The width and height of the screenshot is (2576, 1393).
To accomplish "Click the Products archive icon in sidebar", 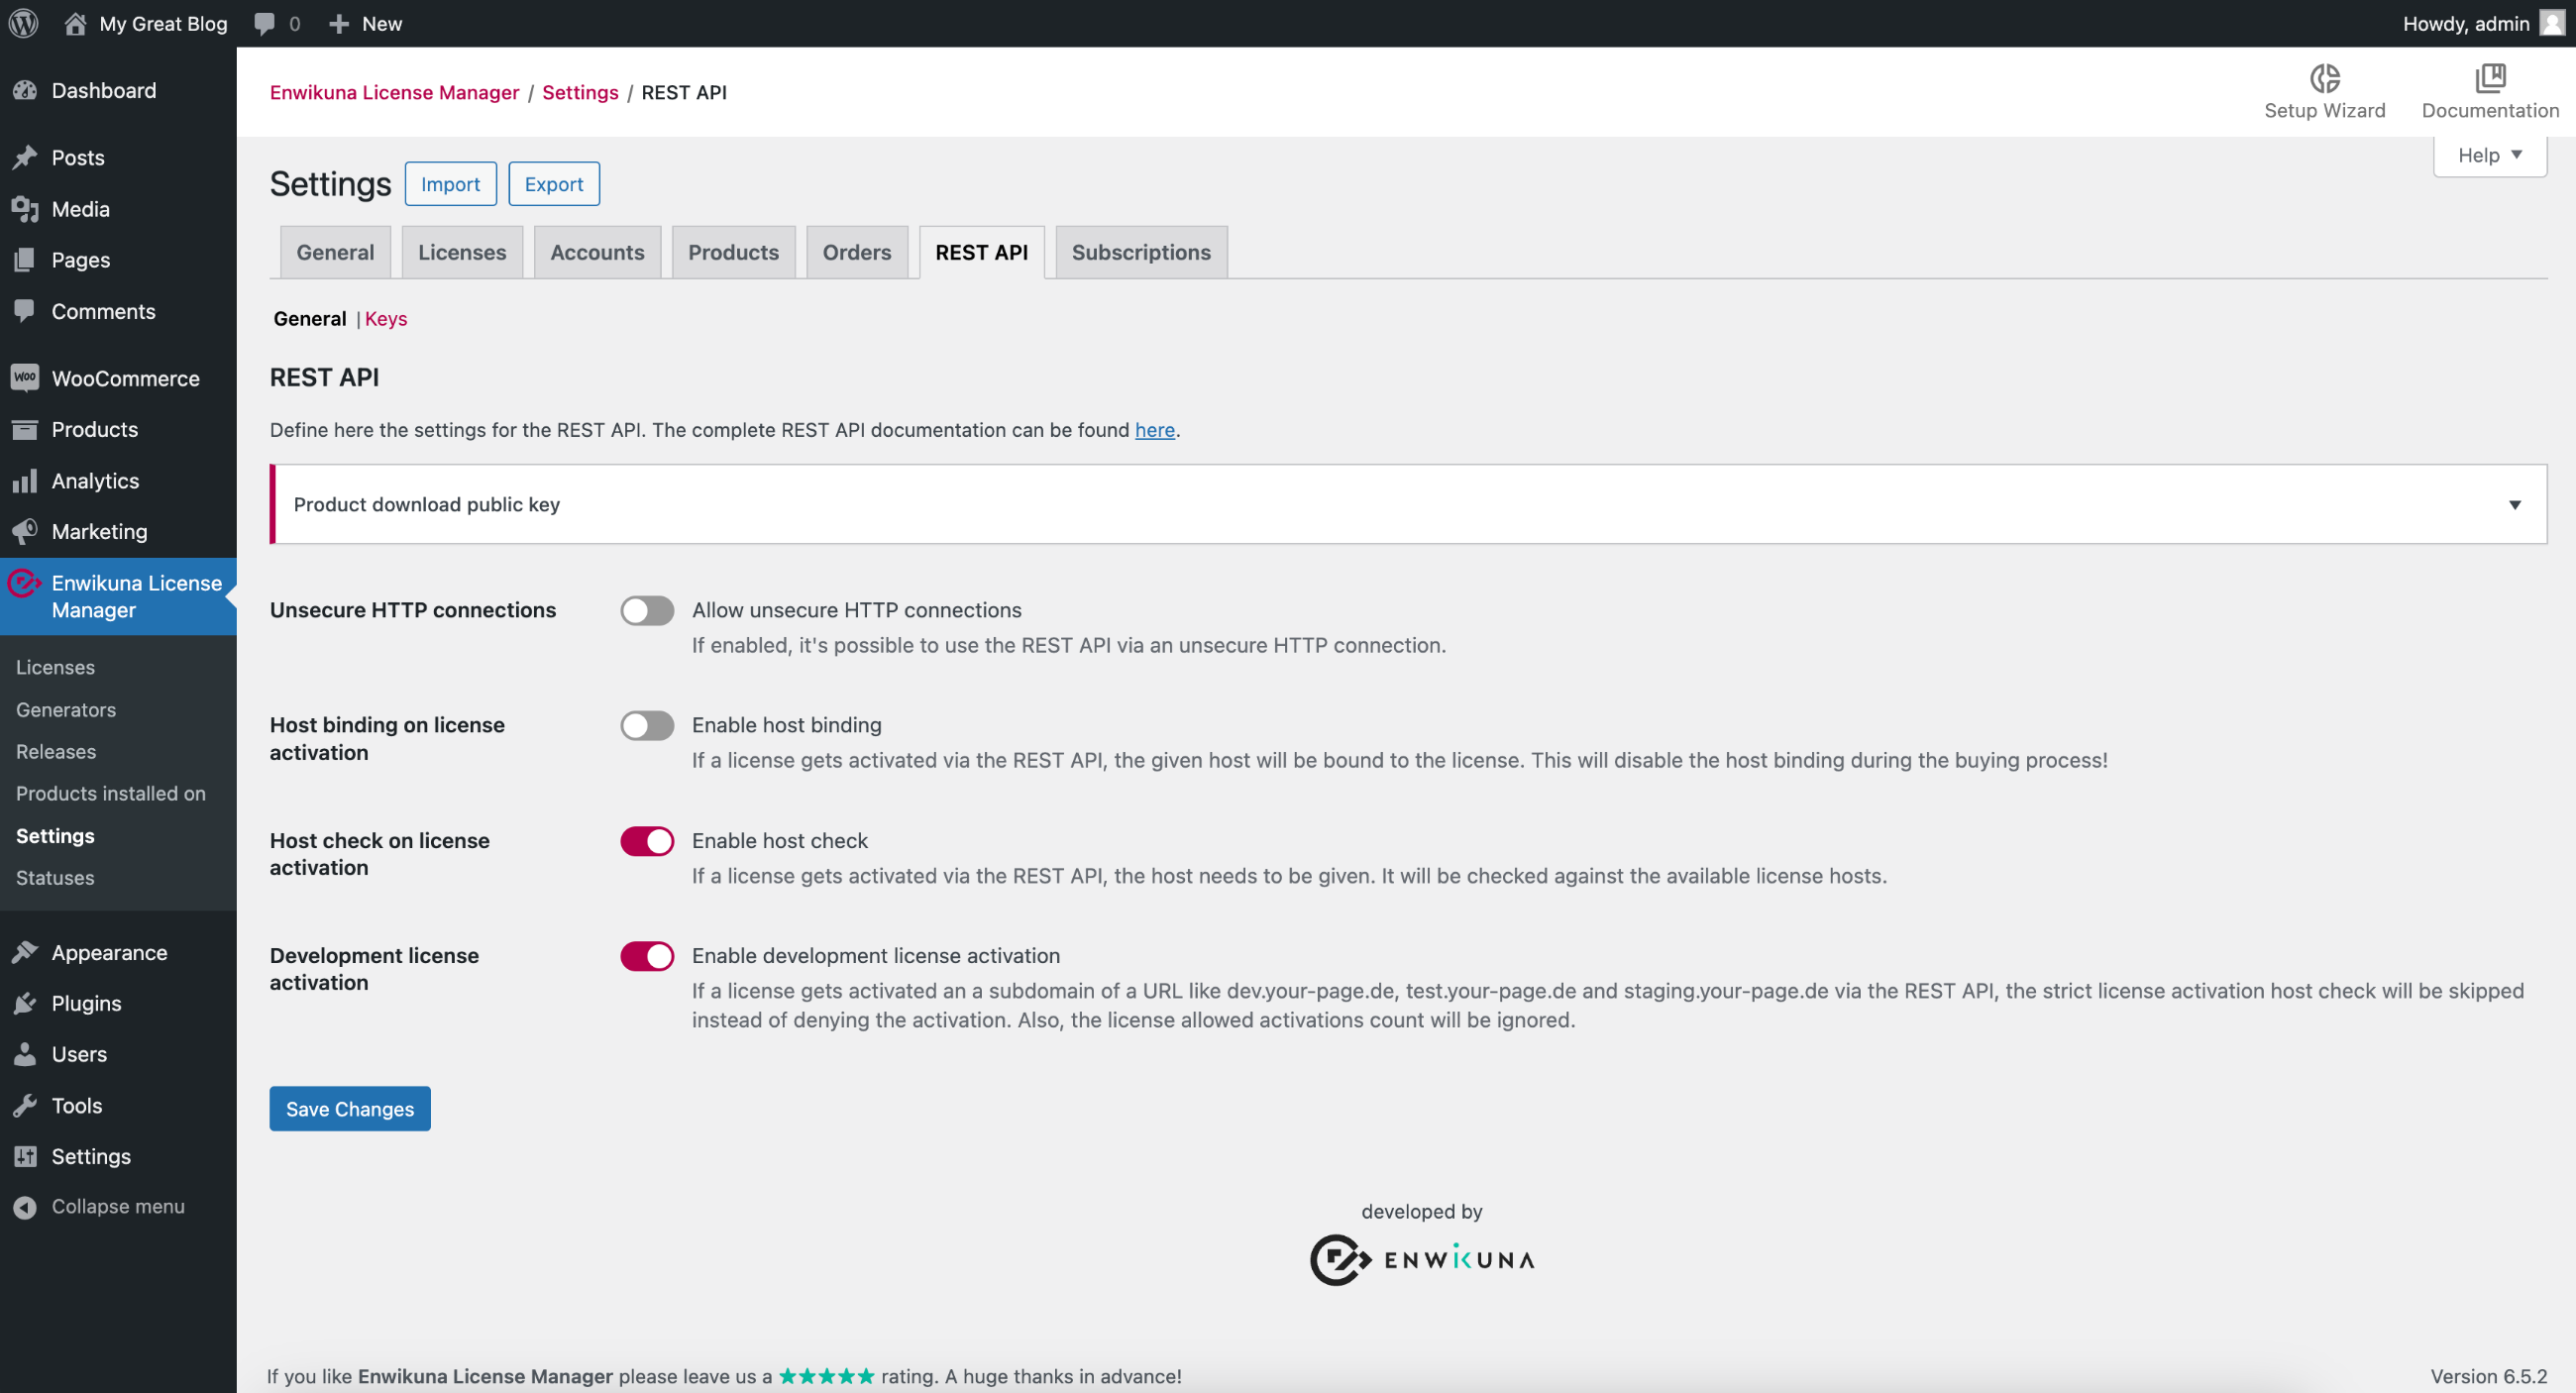I will coord(25,429).
